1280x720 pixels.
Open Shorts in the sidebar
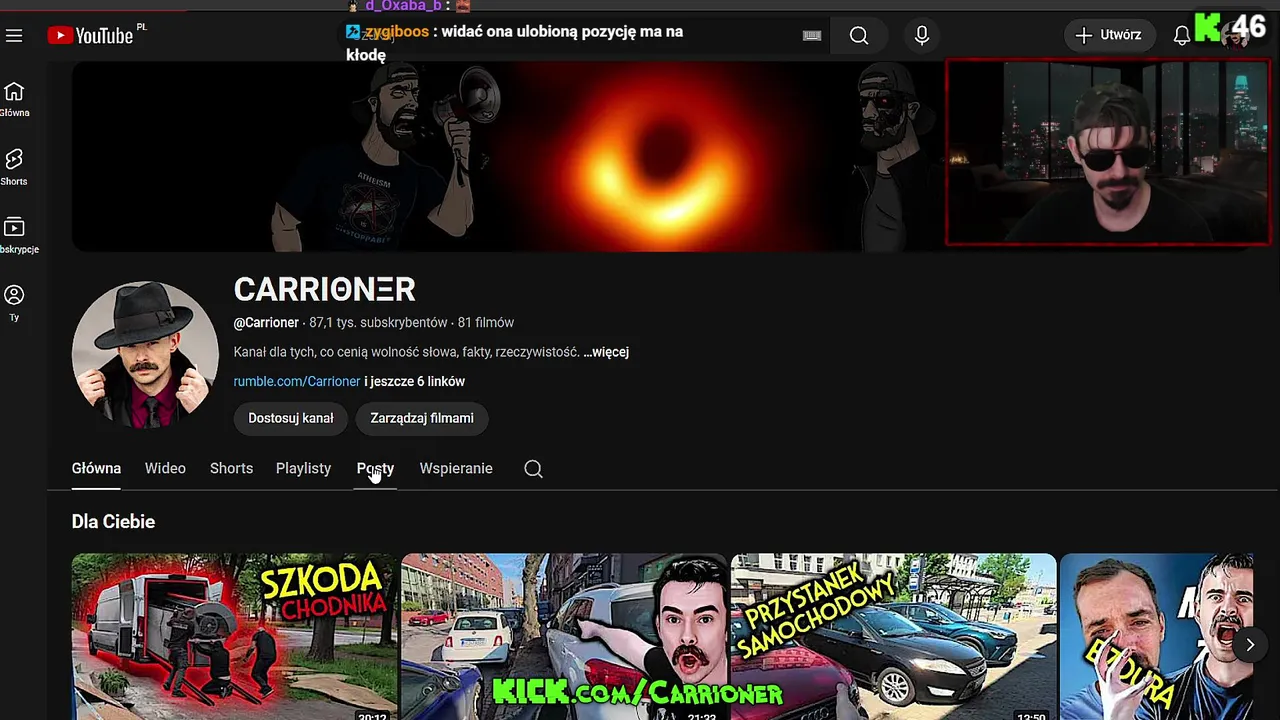[x=14, y=168]
